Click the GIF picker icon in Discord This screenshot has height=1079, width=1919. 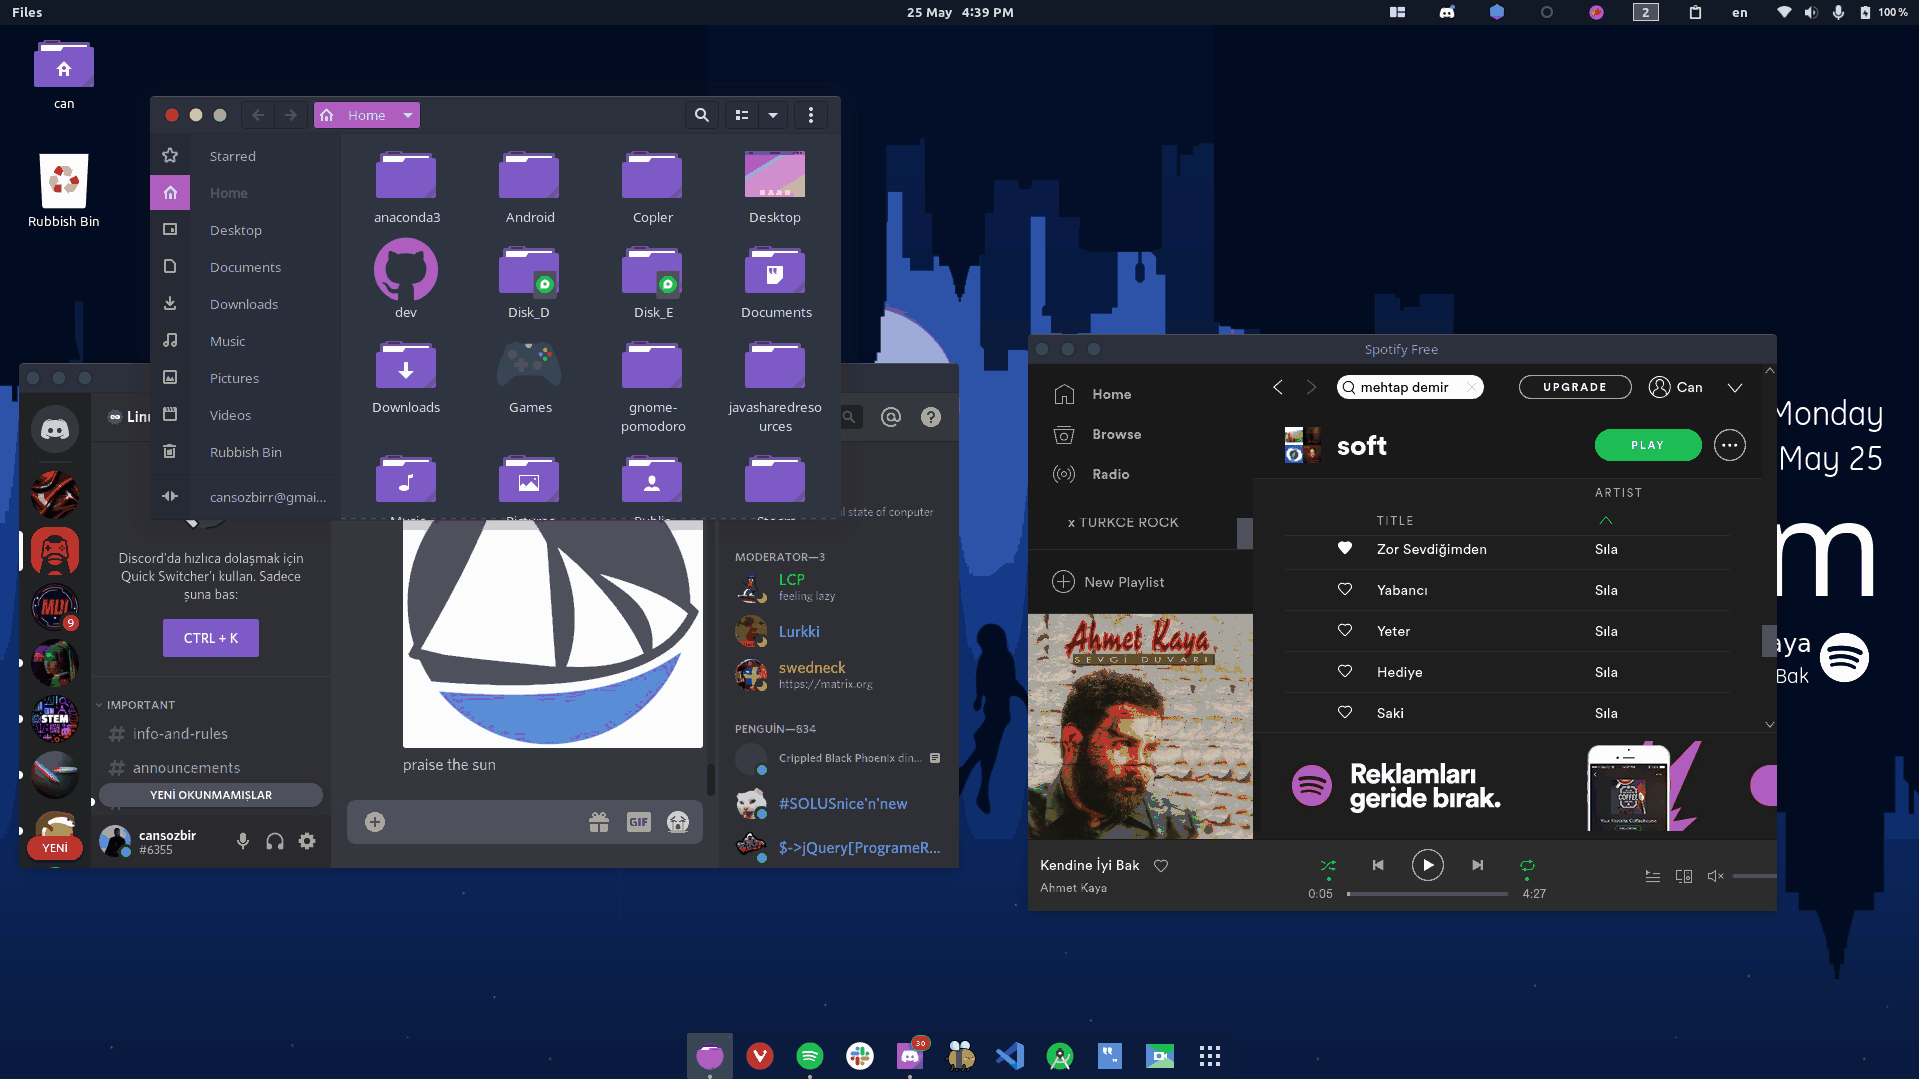639,821
